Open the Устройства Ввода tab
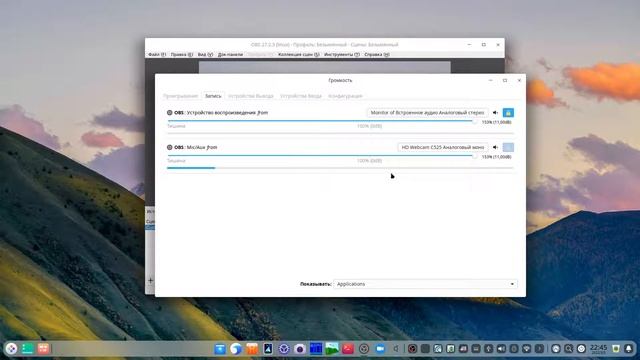Screen dimensions: 640x360 (x=301, y=96)
